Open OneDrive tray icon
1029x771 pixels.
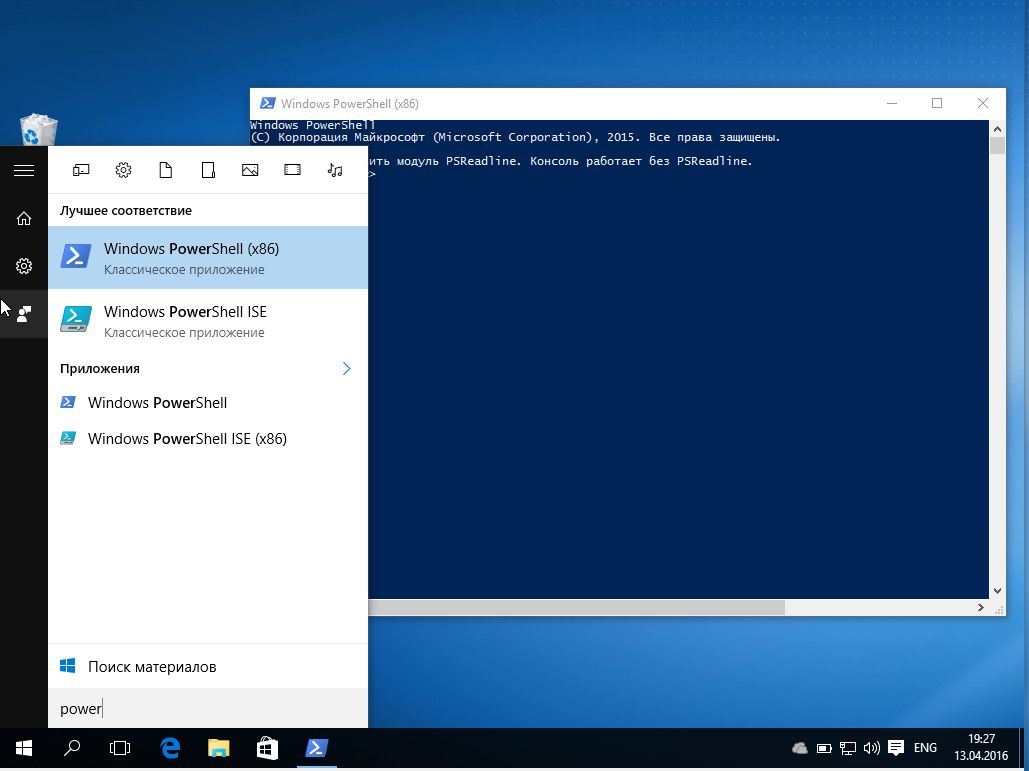pos(799,748)
